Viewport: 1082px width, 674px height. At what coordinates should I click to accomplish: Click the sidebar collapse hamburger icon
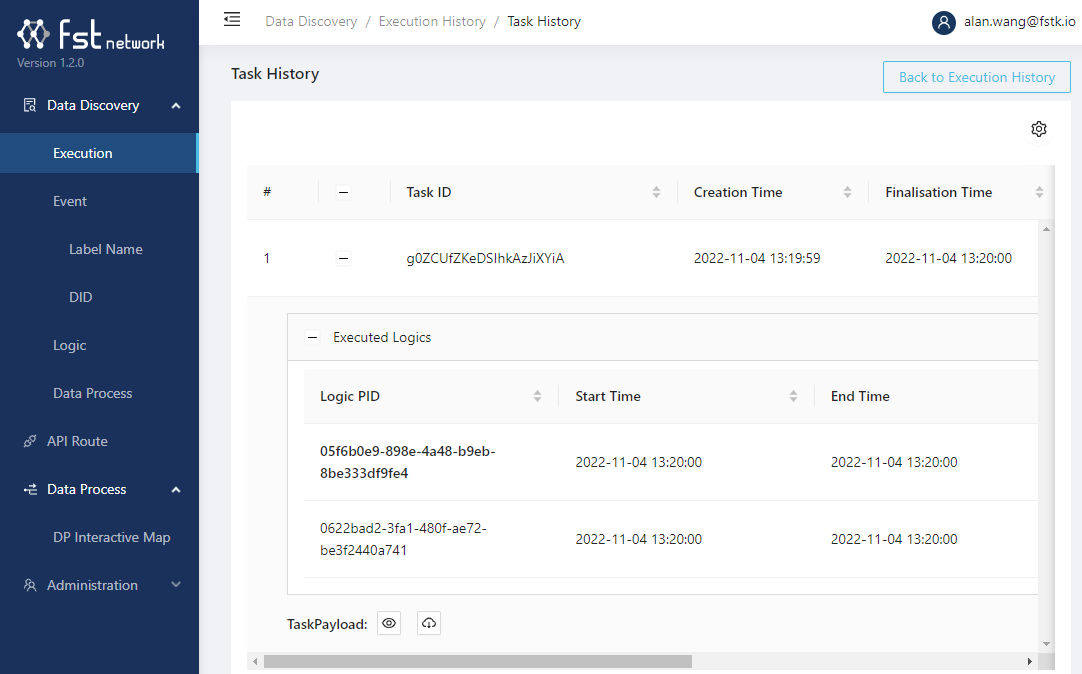[x=232, y=19]
